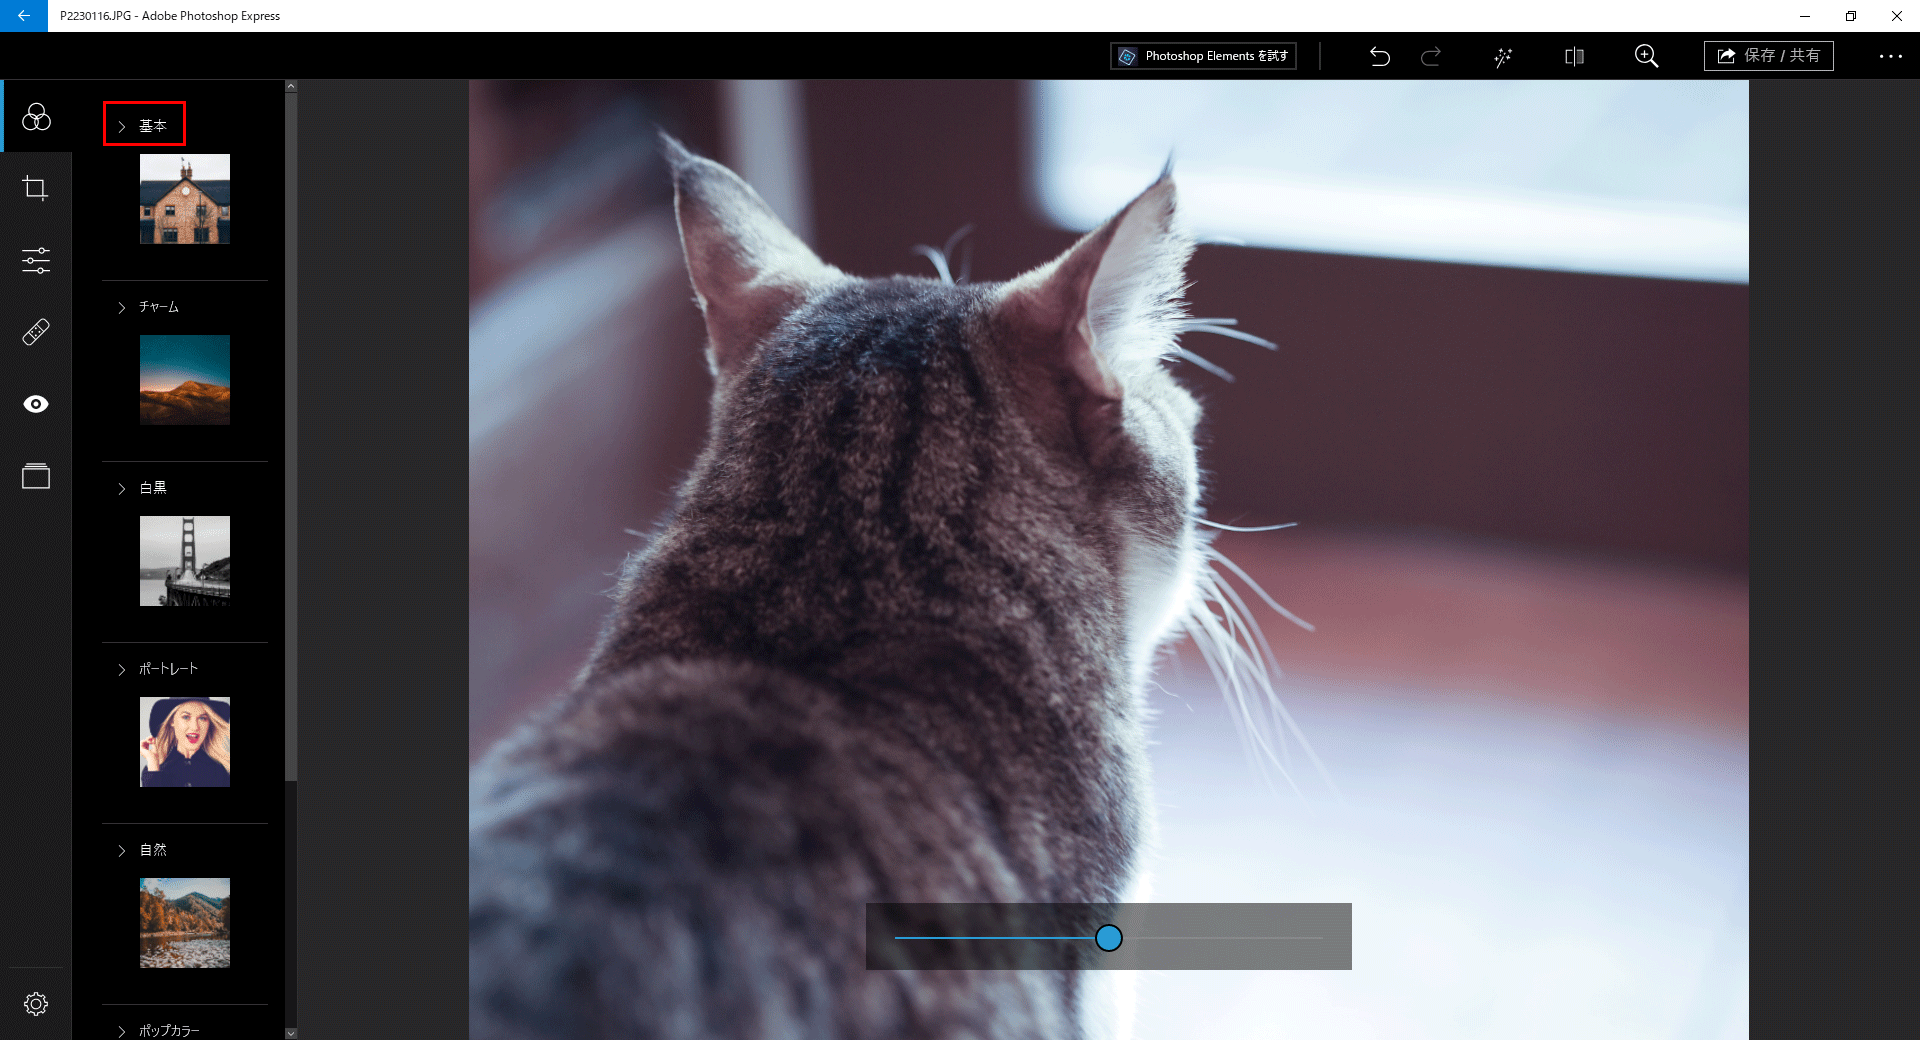The height and width of the screenshot is (1040, 1920).
Task: Select the ポートレート woman thumbnail
Action: [185, 742]
